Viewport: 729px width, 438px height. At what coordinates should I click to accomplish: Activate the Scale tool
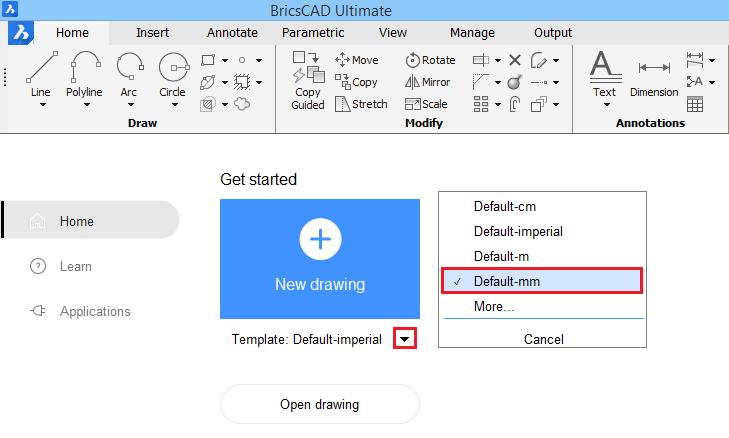click(x=426, y=104)
